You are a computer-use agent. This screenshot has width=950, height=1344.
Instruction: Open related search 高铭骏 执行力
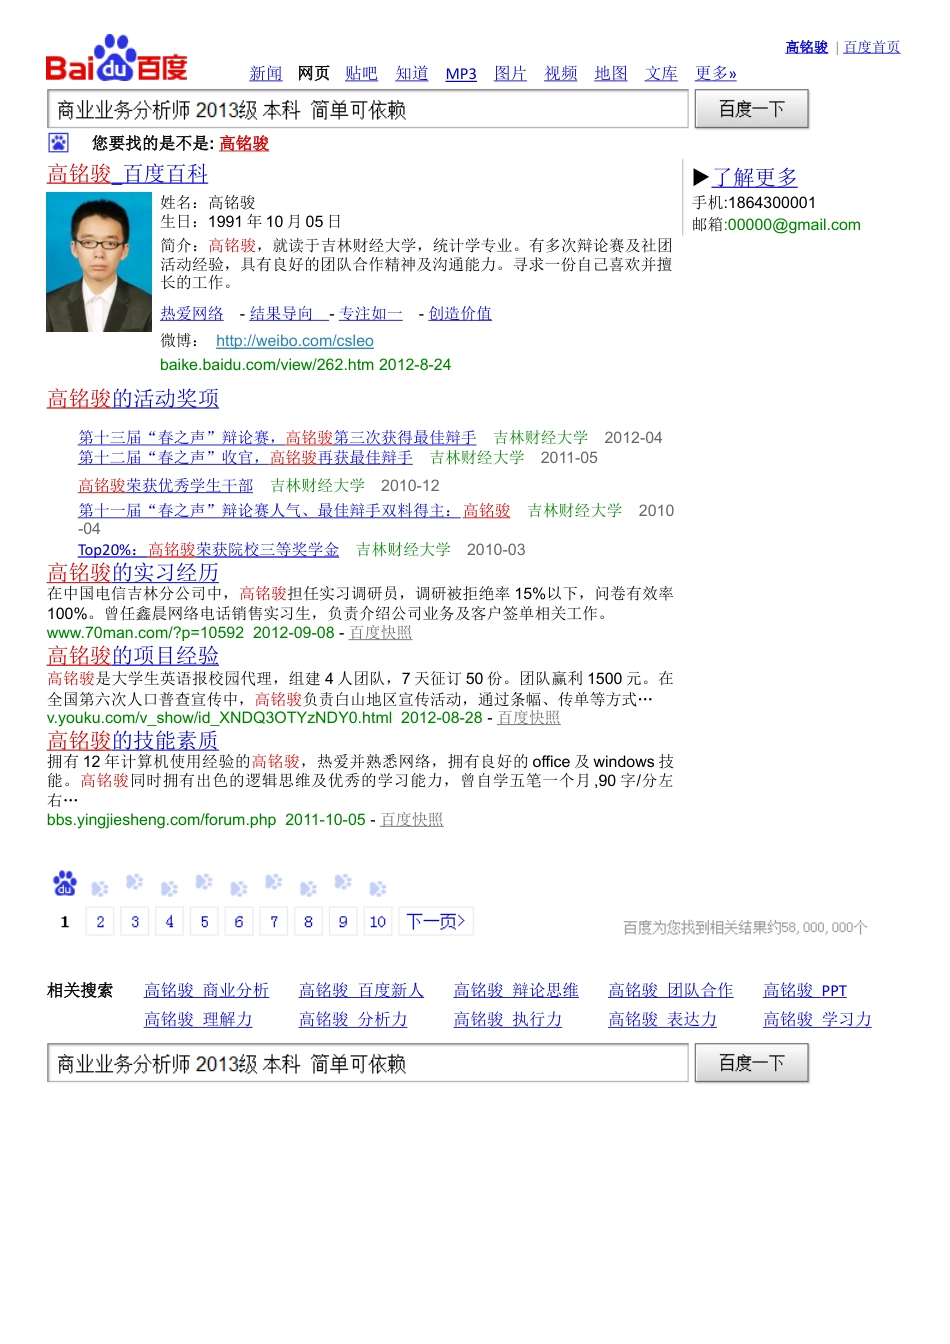tap(508, 1019)
